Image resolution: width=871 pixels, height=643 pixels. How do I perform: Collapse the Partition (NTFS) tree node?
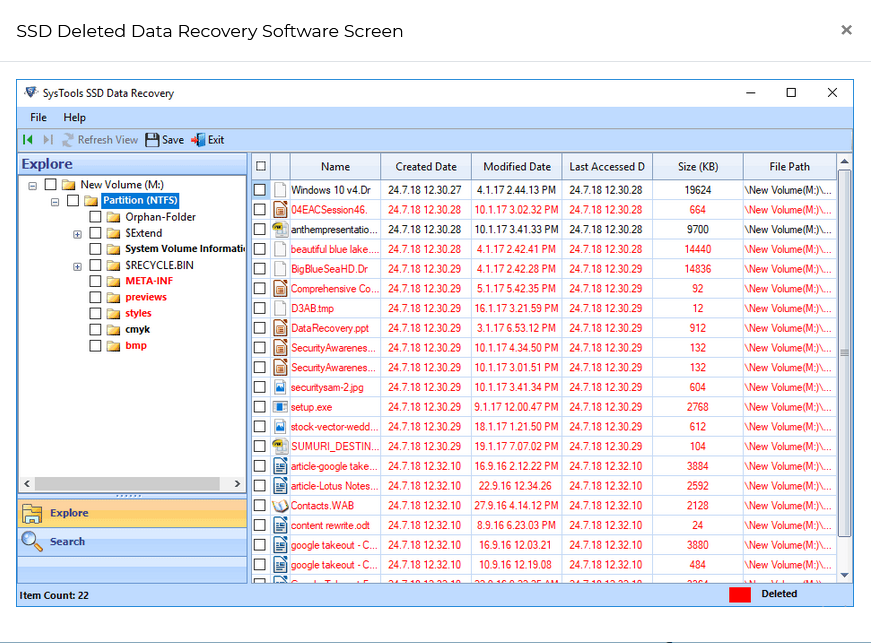pyautogui.click(x=55, y=202)
